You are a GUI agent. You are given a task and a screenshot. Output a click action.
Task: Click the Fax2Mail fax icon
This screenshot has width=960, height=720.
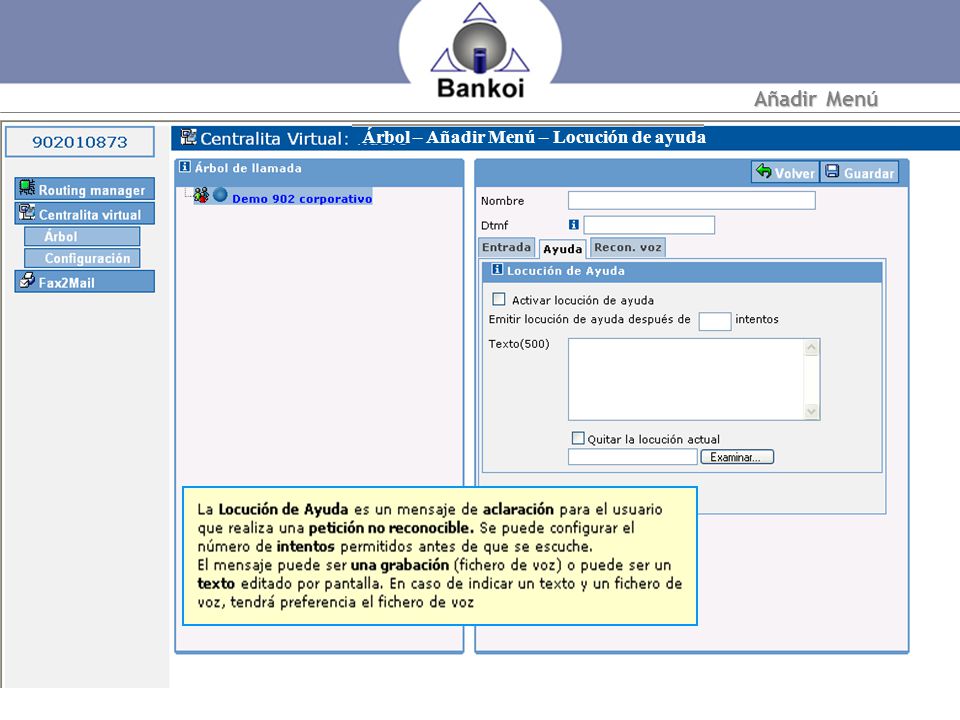coord(26,280)
